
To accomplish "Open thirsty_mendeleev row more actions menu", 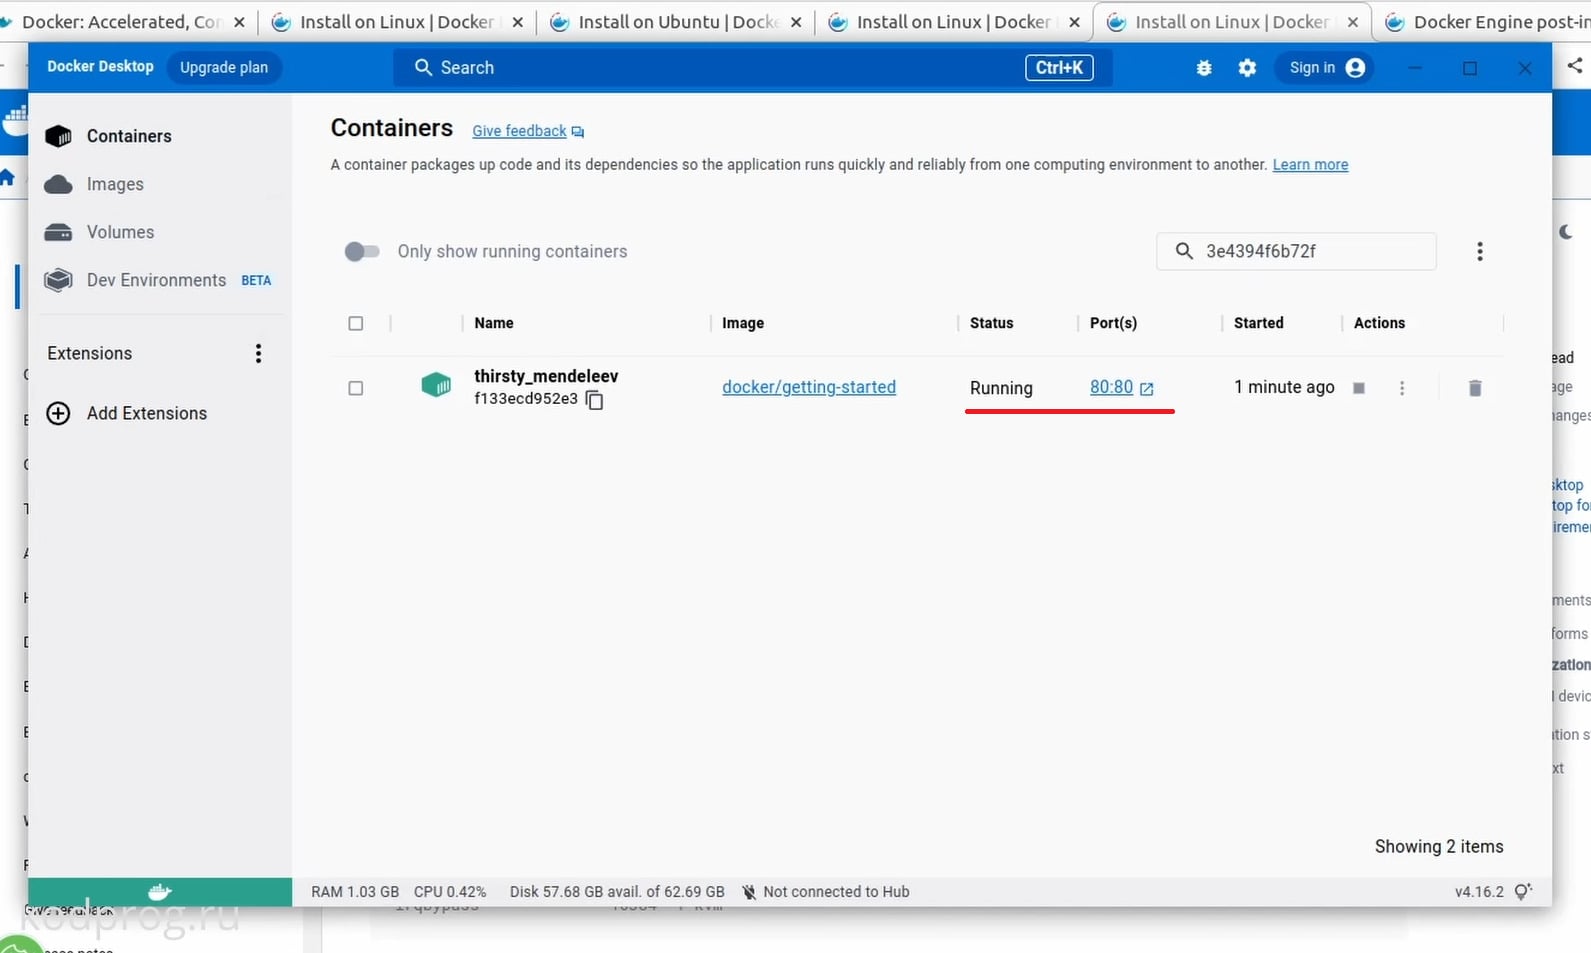I will click(x=1402, y=388).
